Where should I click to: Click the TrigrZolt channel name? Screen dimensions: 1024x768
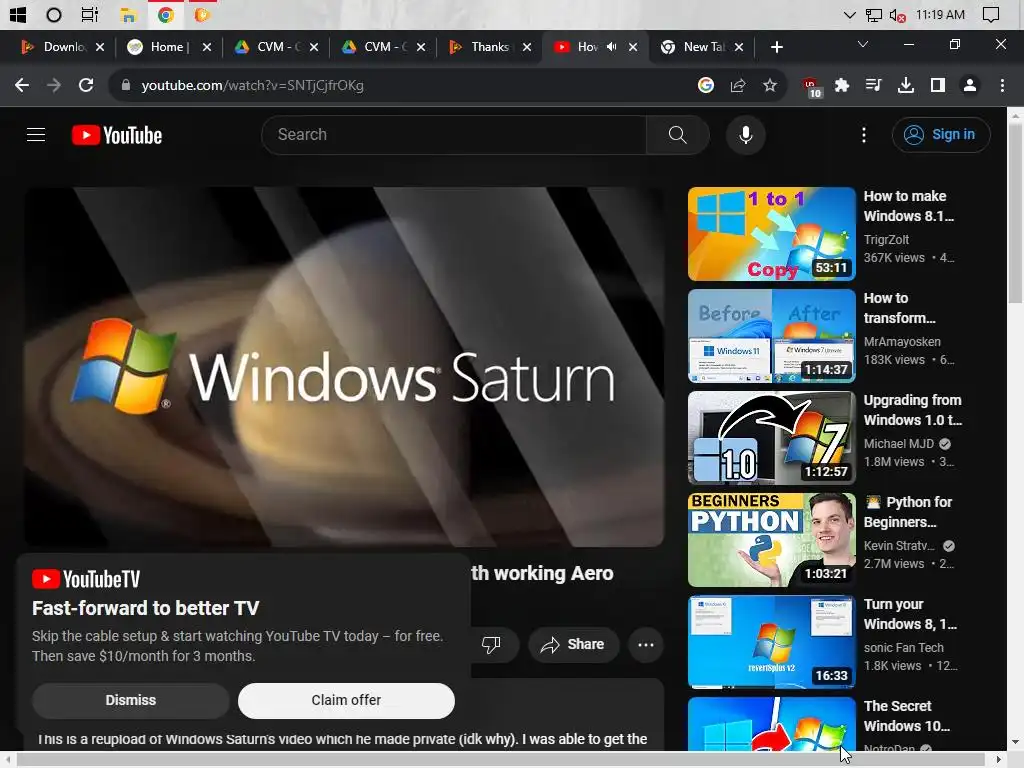tap(886, 240)
